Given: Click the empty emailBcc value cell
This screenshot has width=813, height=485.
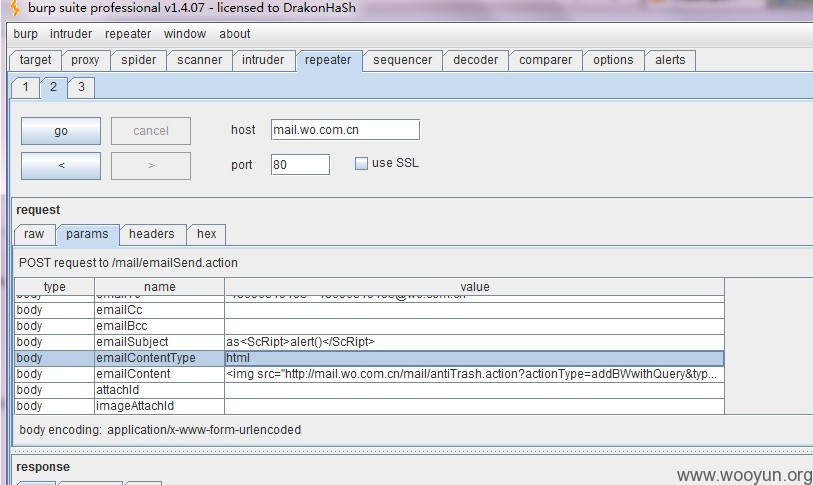Looking at the screenshot, I should tap(474, 326).
